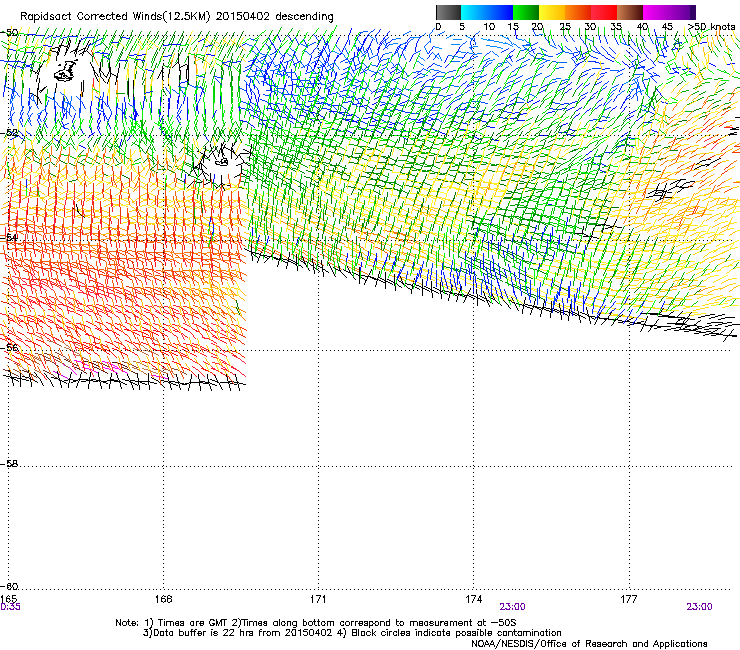The height and width of the screenshot is (650, 740).
Task: Click the -50 latitude axis label
Action: pos(9,33)
